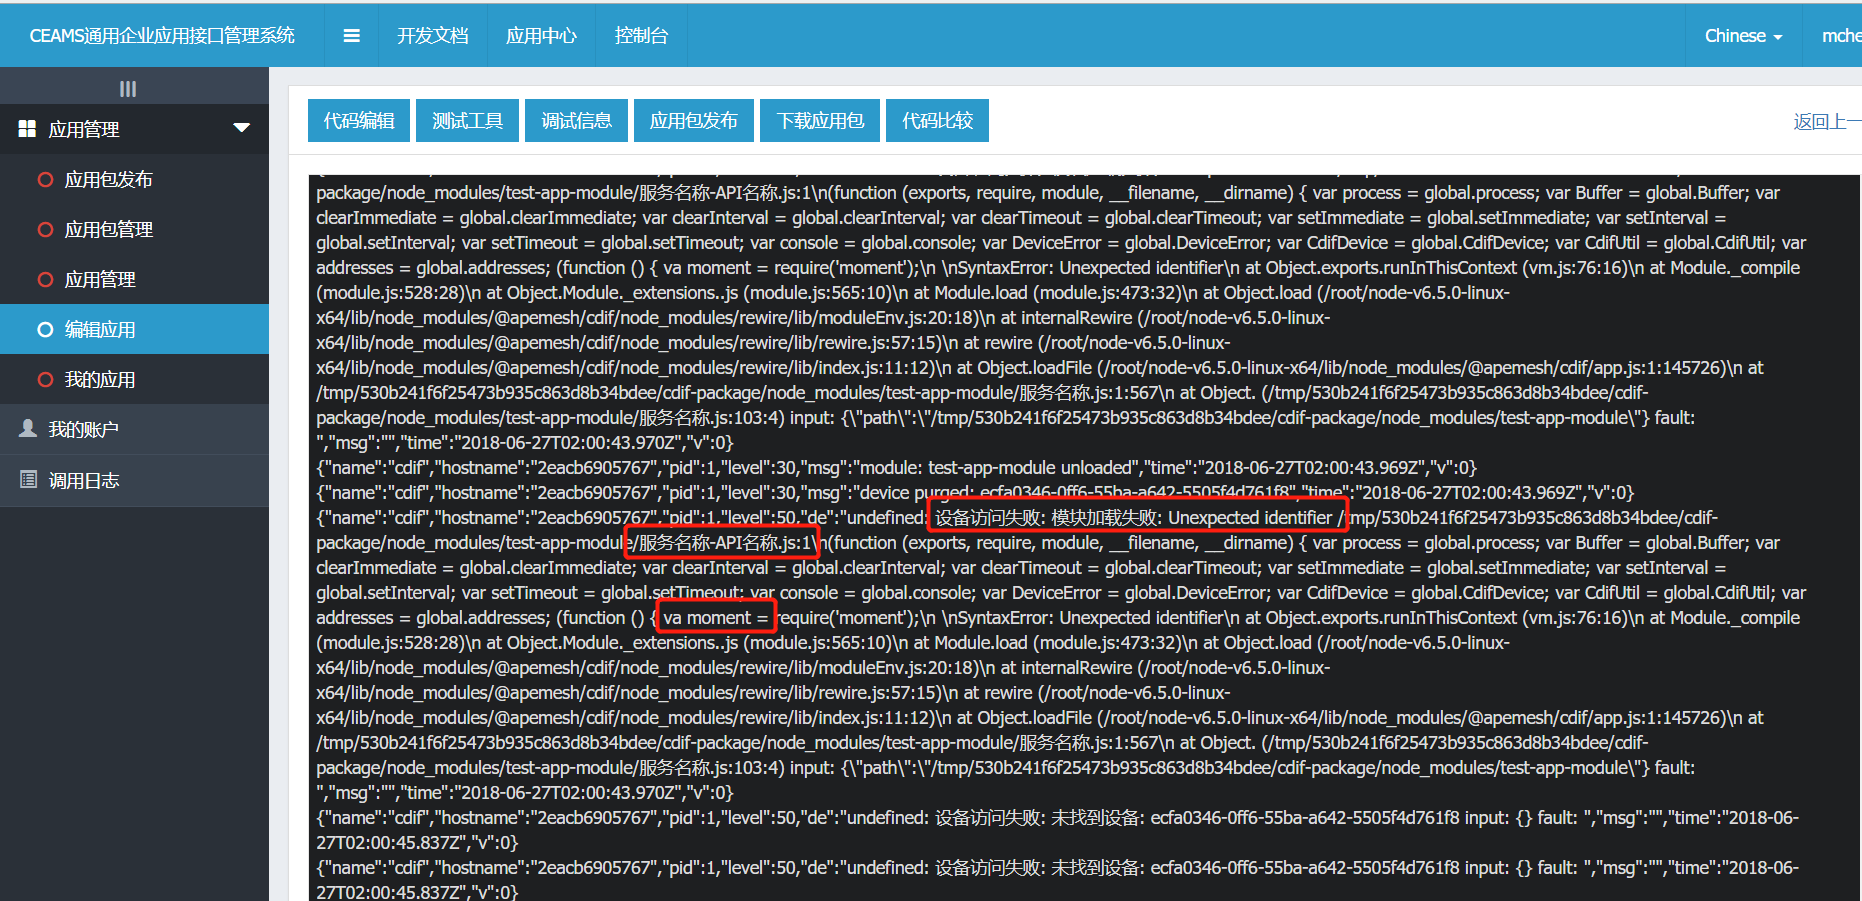Click highlighted text 'va moment =' in log
The width and height of the screenshot is (1862, 901).
[715, 618]
